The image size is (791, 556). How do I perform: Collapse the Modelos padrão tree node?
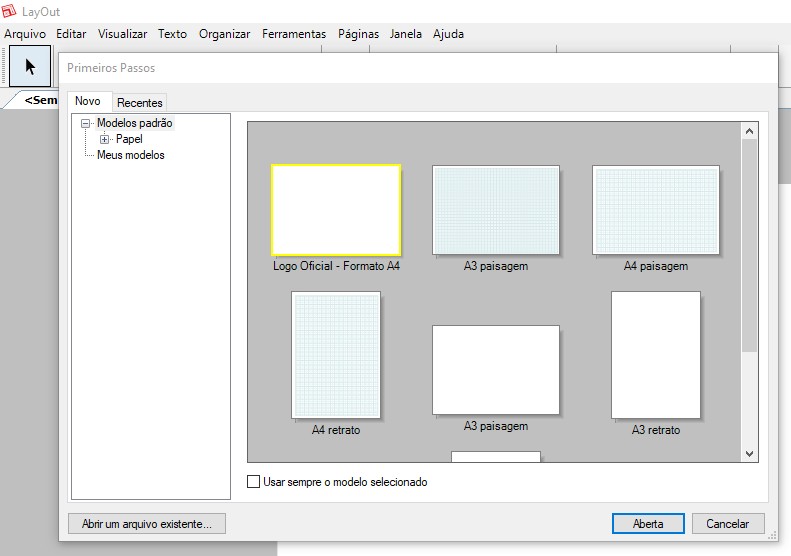85,123
